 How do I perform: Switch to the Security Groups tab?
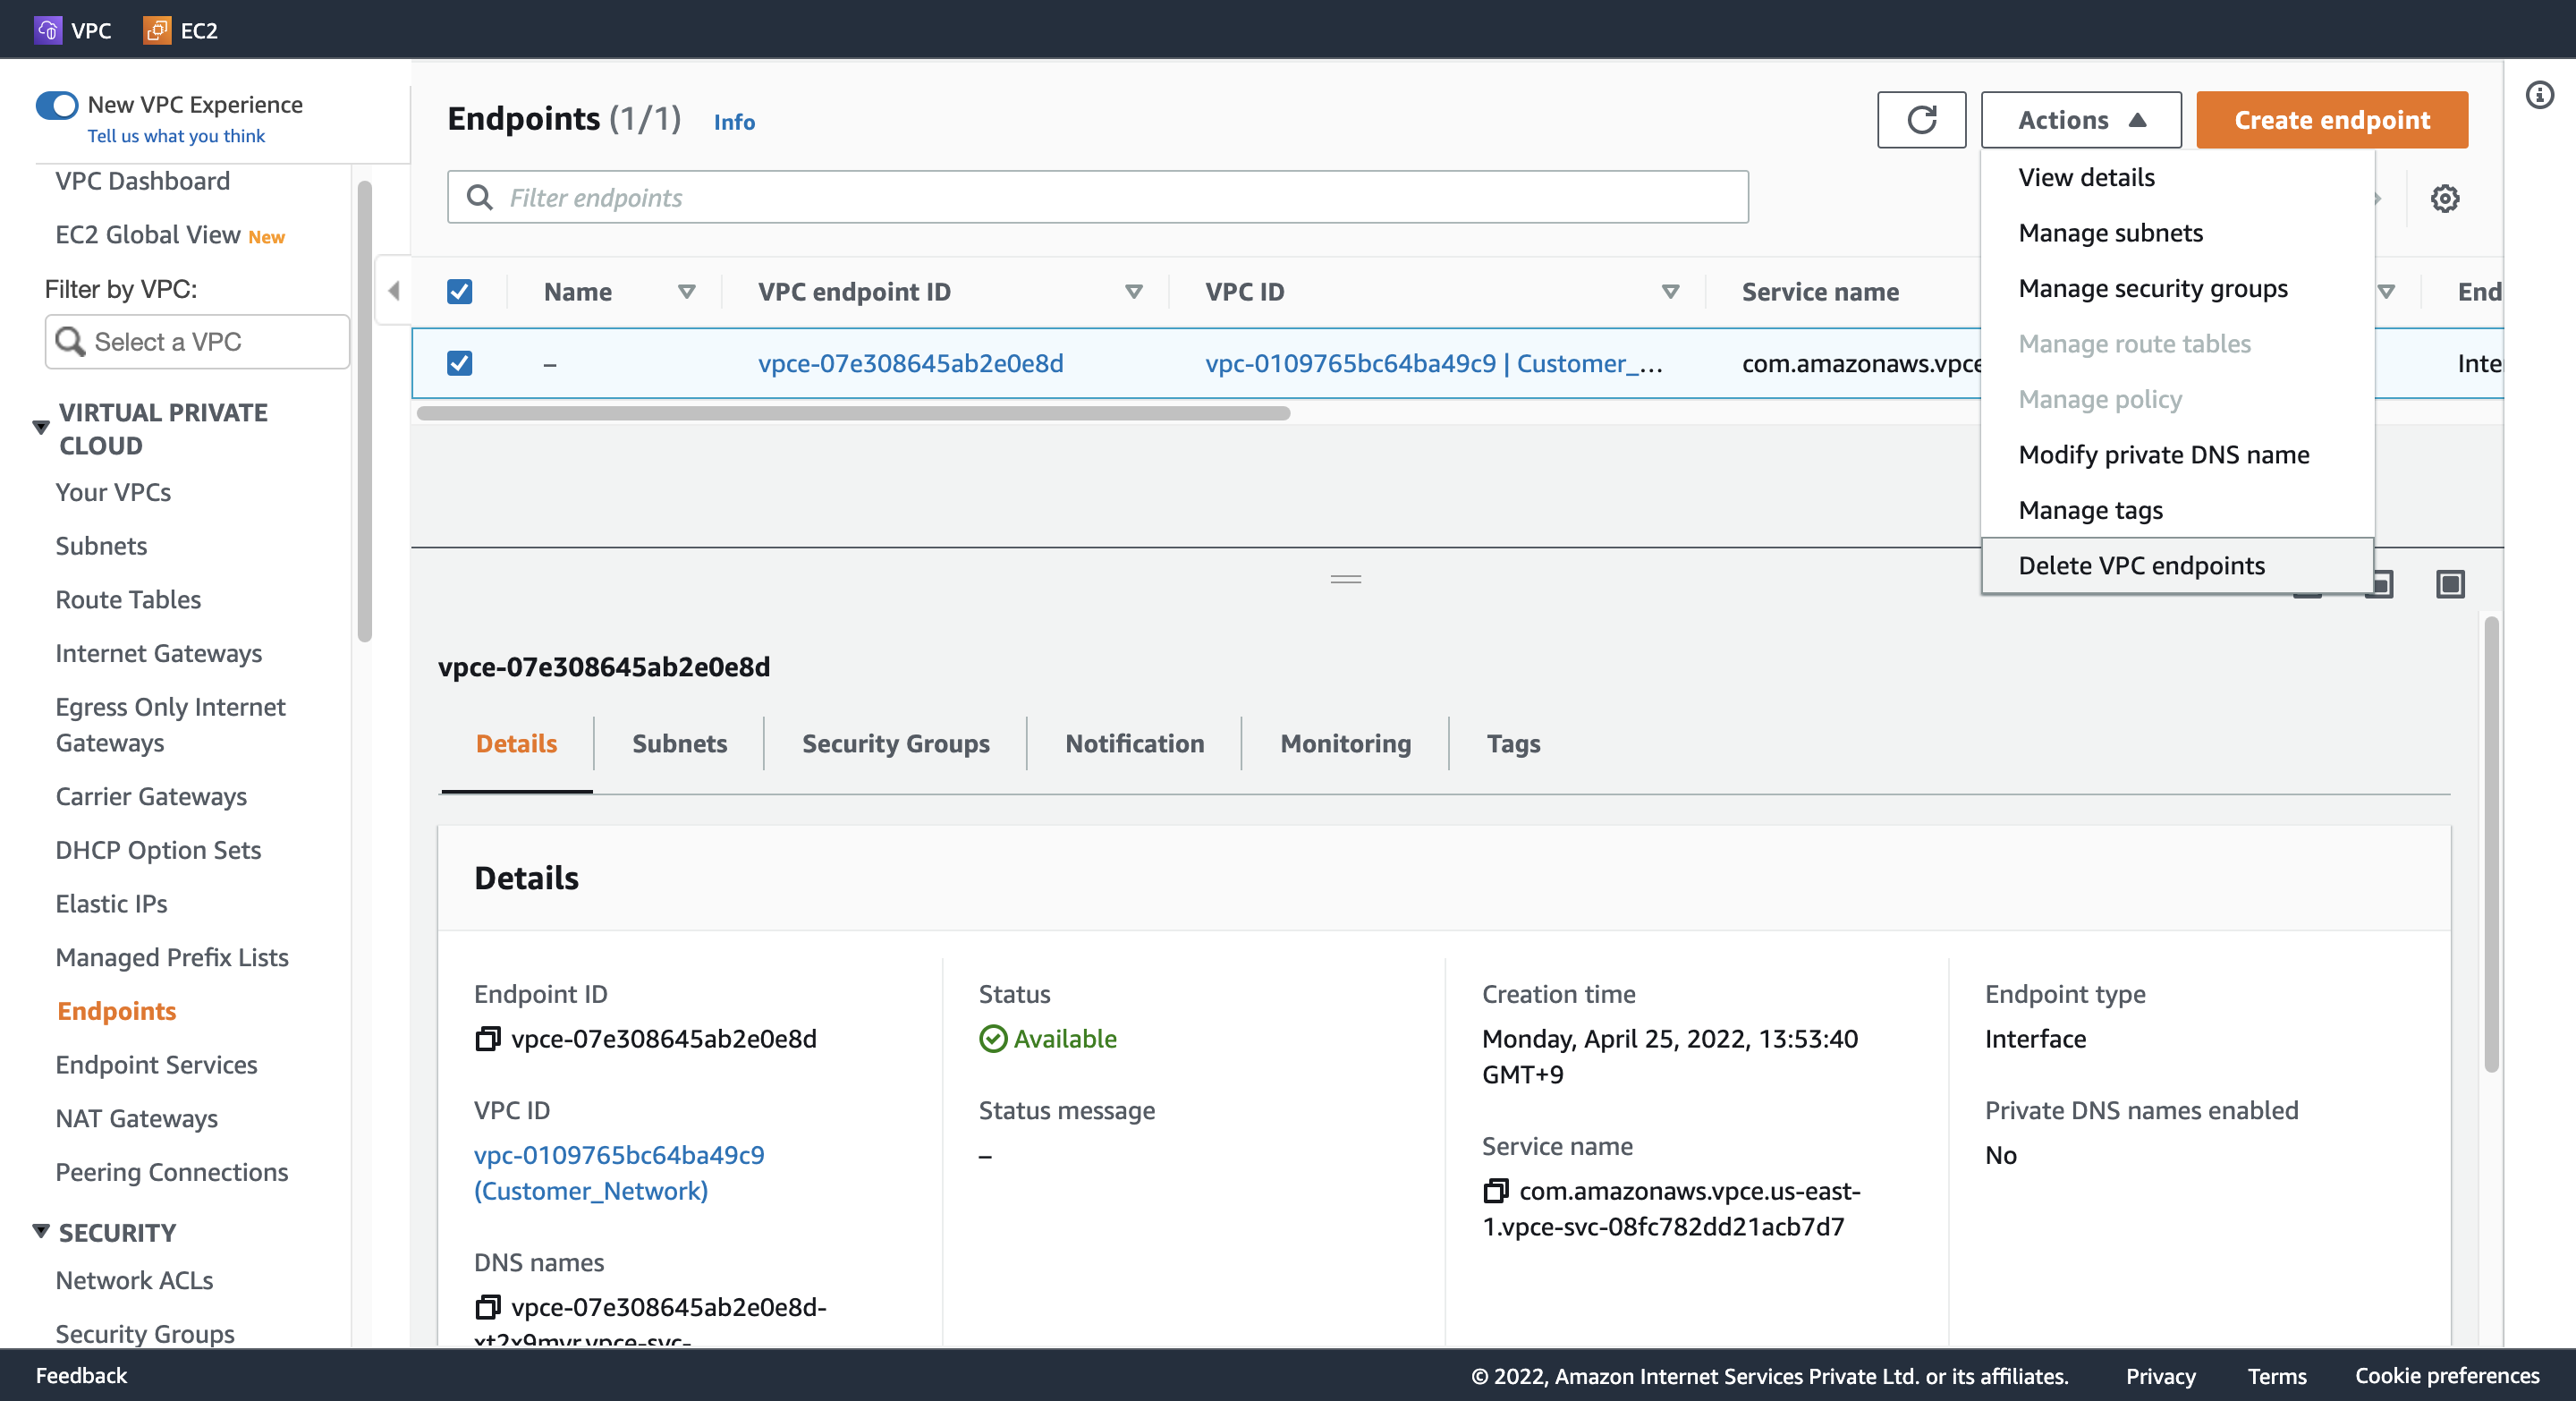[894, 742]
